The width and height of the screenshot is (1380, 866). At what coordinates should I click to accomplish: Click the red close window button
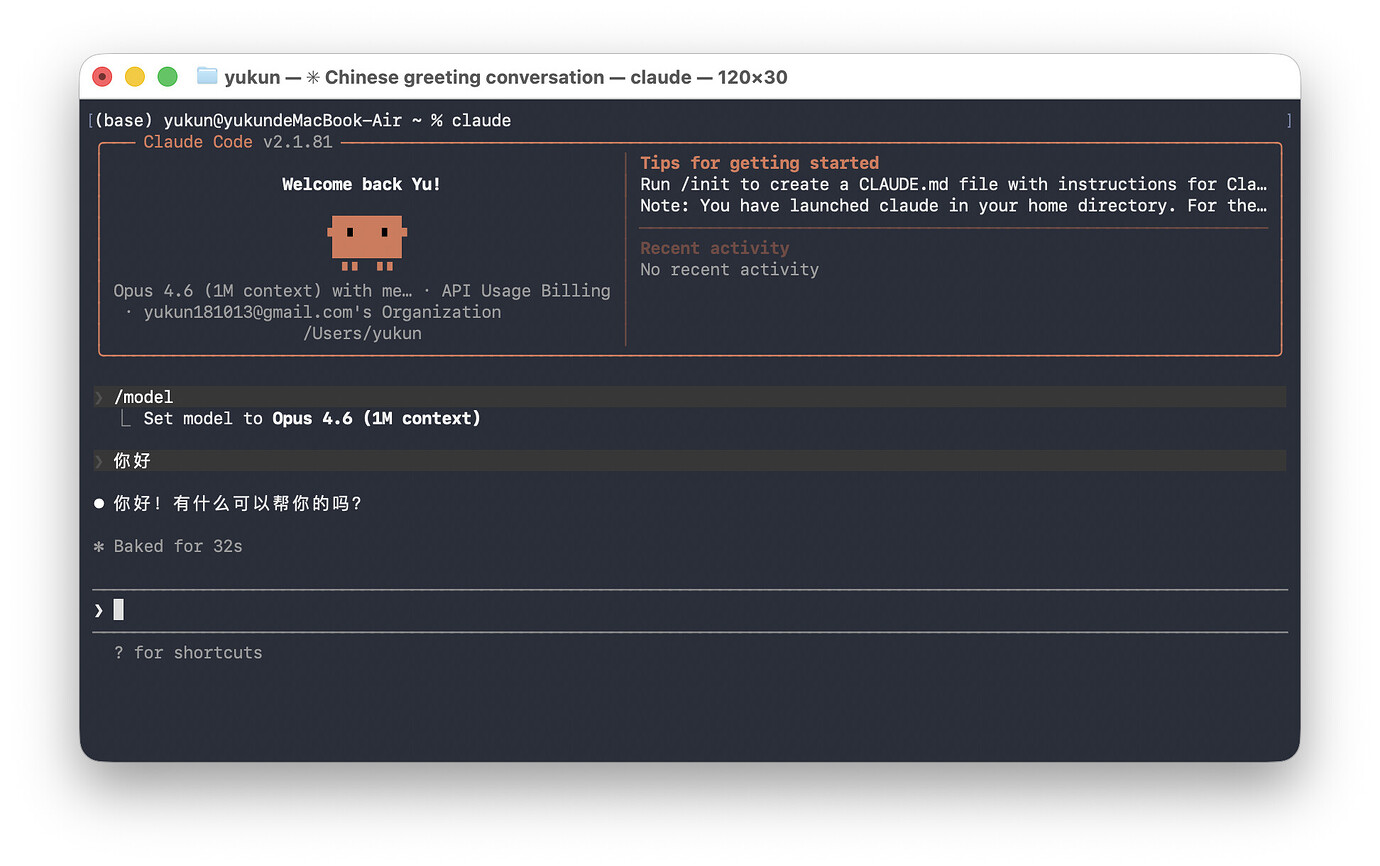click(102, 77)
